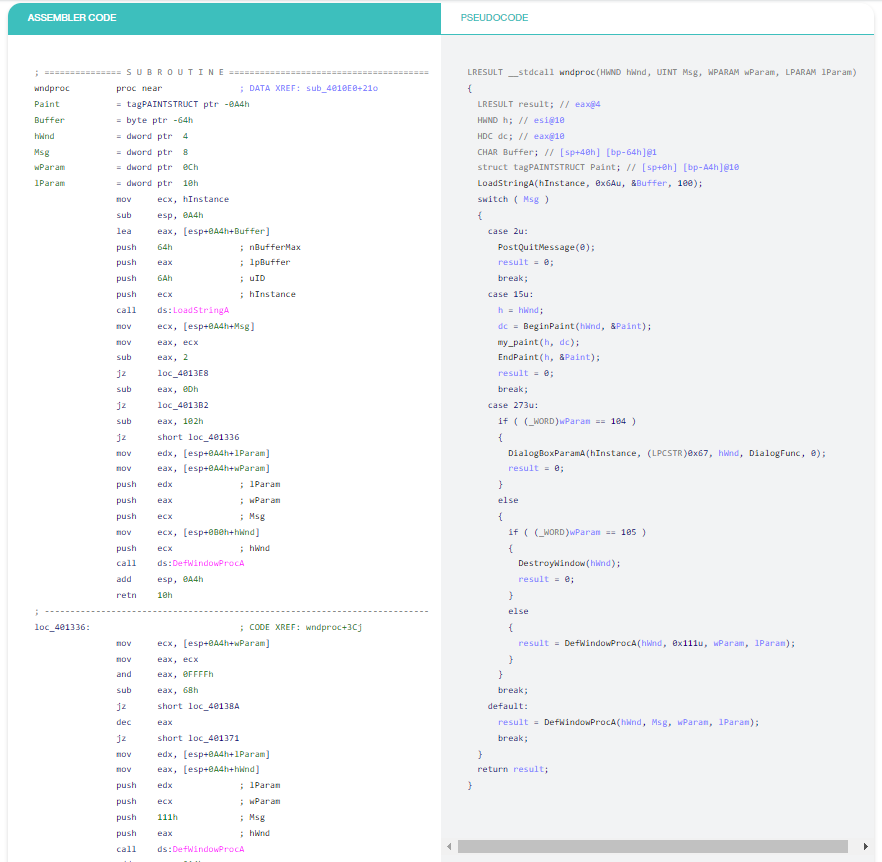Image resolution: width=882 pixels, height=862 pixels.
Task: Click 'HDC dc;' declaration line
Action: (521, 136)
